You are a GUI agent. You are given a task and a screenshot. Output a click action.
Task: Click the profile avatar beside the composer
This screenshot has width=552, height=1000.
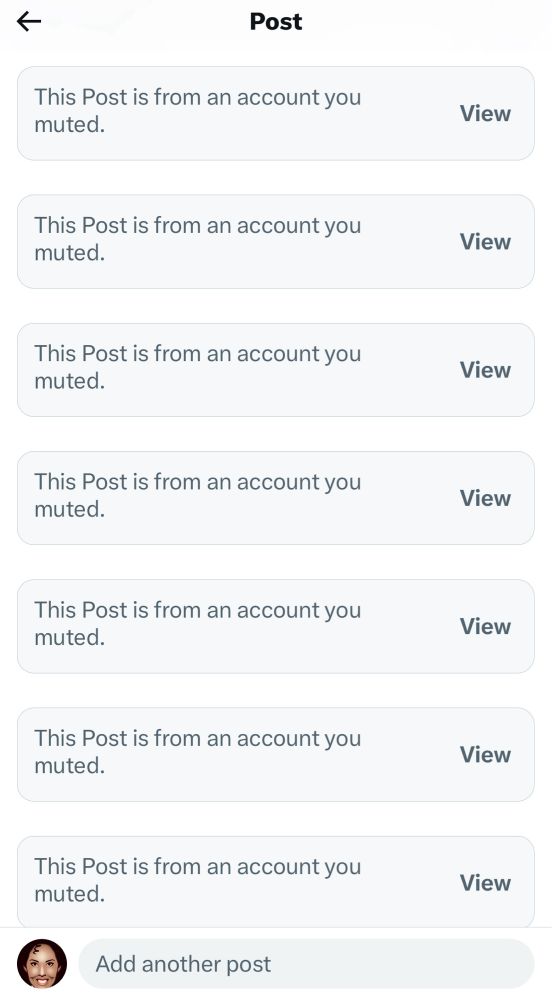[x=41, y=963]
